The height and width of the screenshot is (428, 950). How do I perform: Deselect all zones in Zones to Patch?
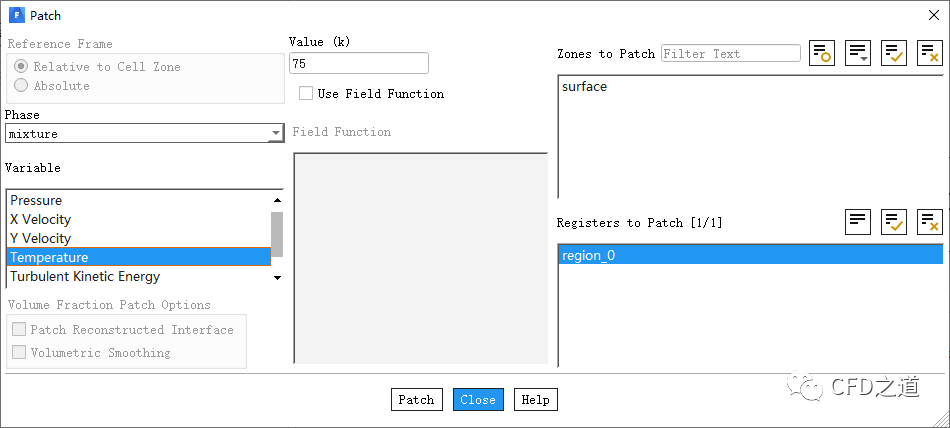tap(930, 54)
